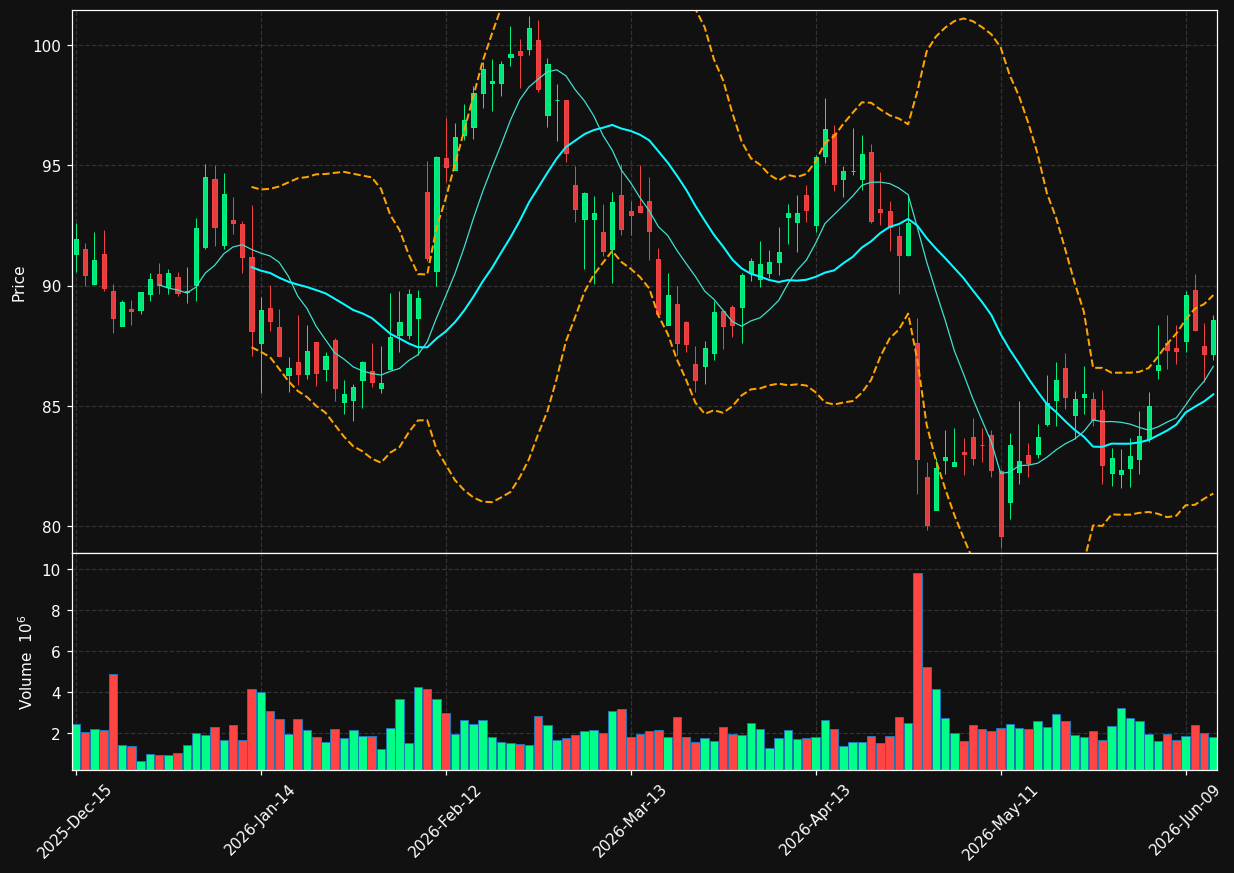Select the 100 price axis tick
This screenshot has height=873, width=1234.
pyautogui.click(x=46, y=46)
